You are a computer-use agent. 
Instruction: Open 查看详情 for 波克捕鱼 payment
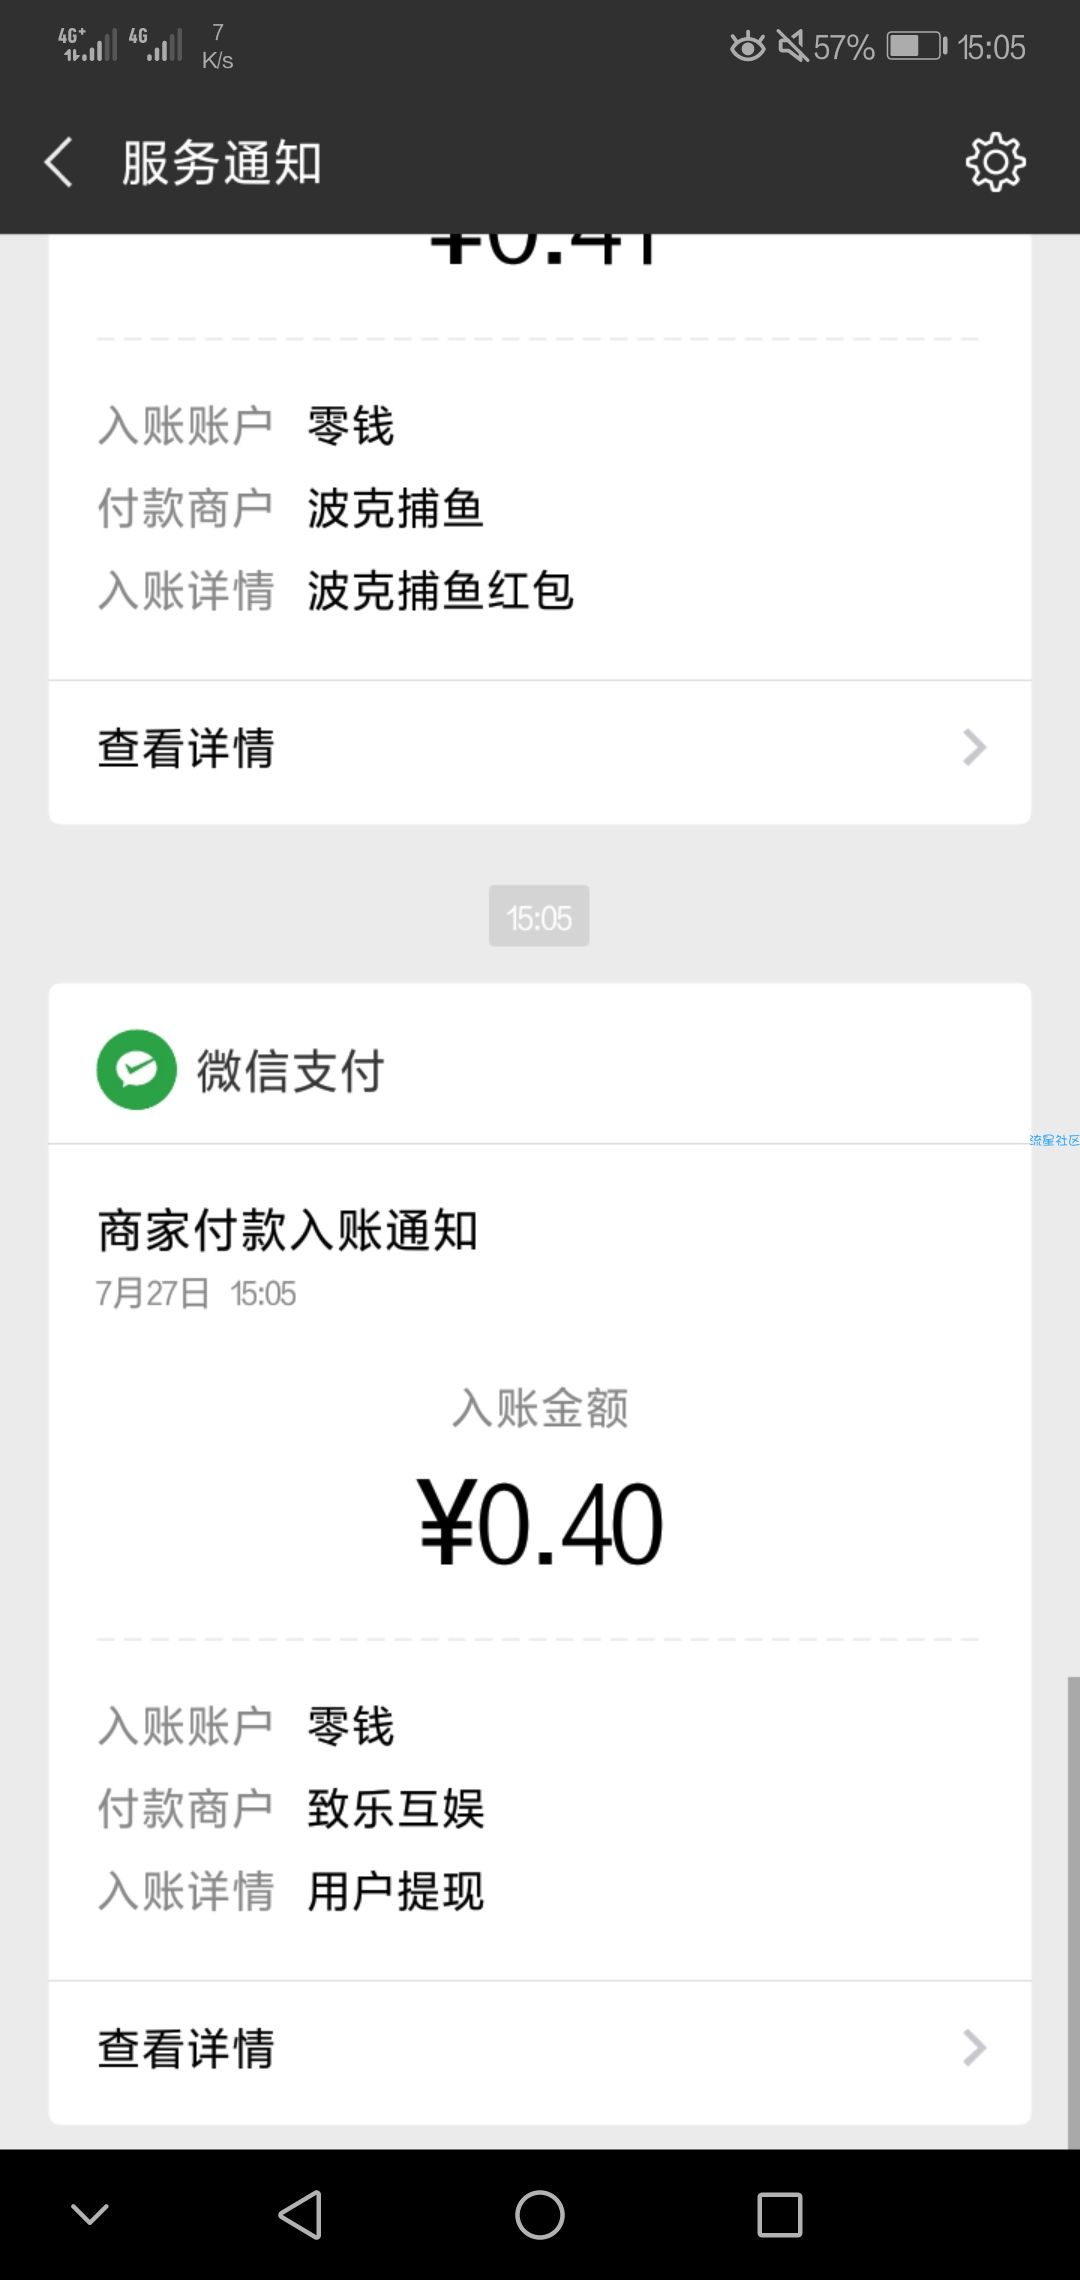click(x=540, y=748)
